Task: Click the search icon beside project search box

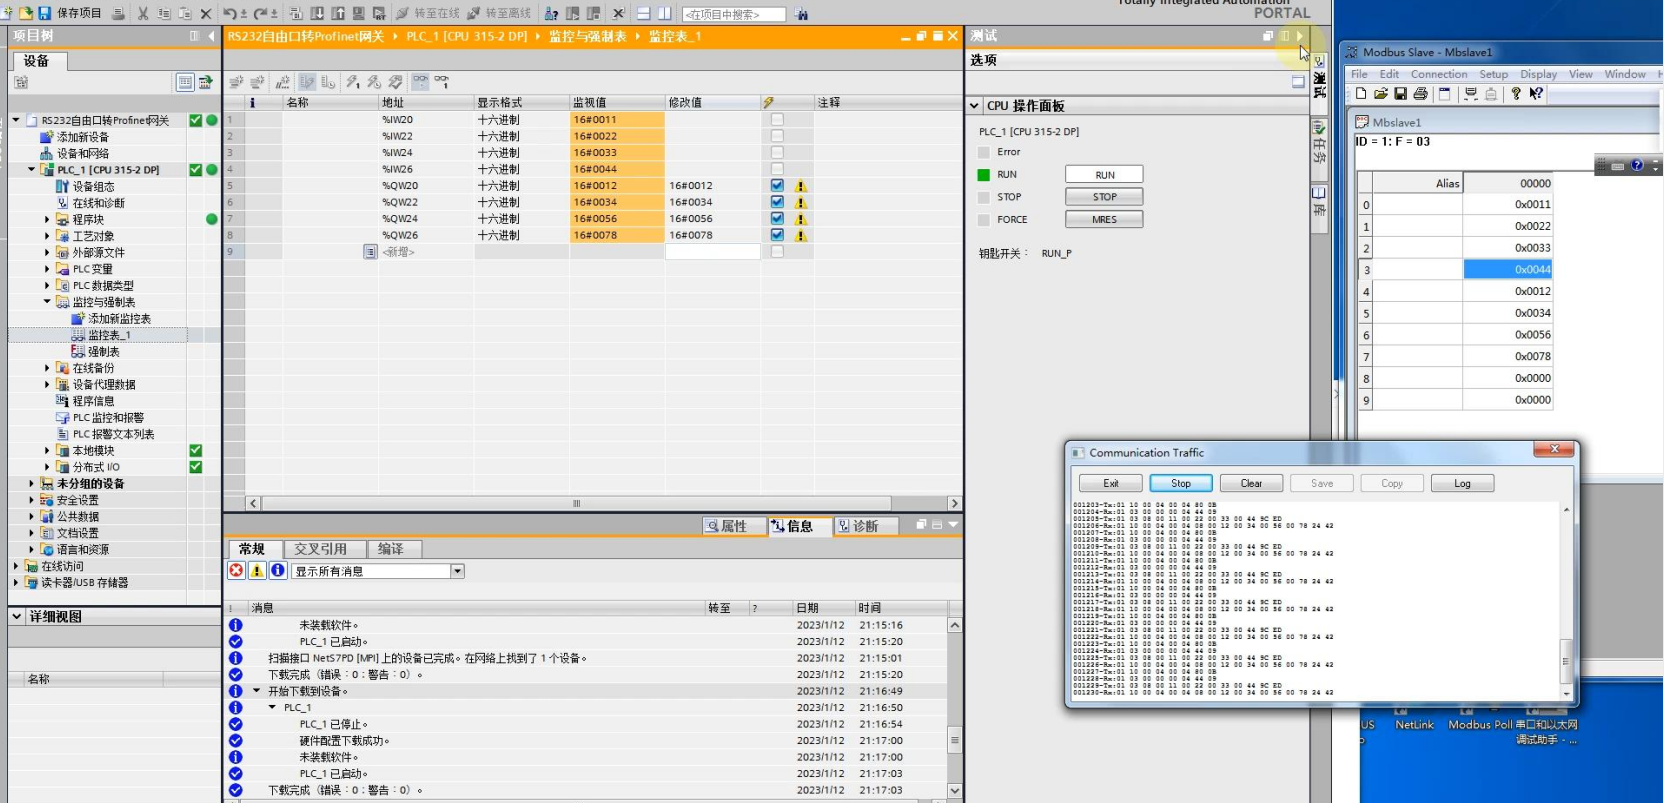Action: [x=801, y=14]
